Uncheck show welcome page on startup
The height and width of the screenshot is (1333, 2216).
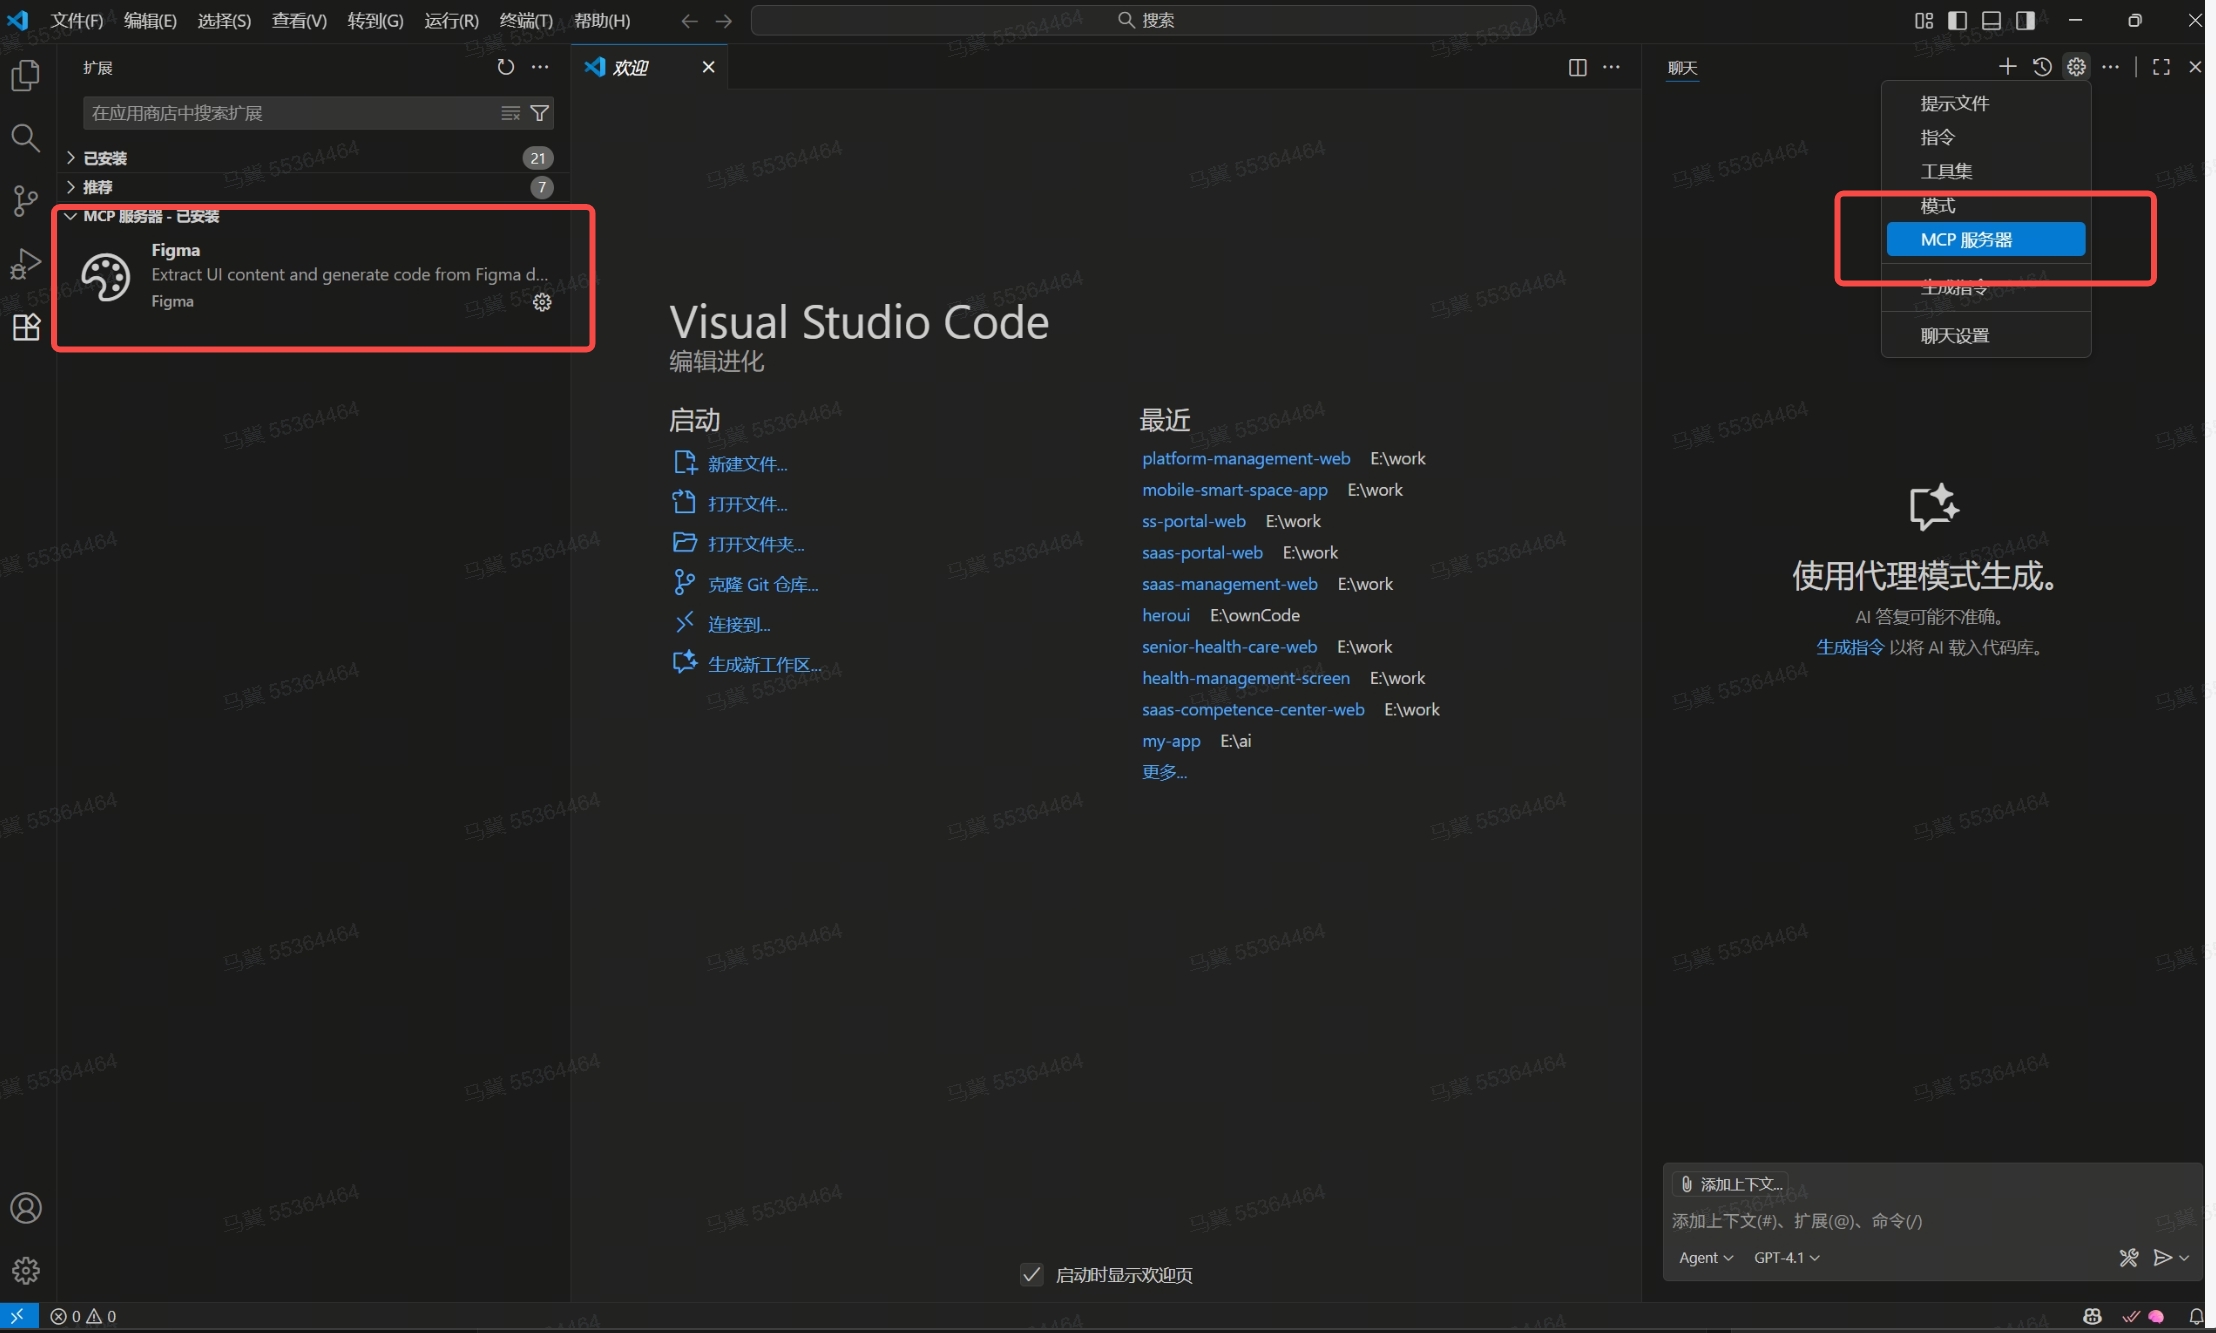click(1031, 1274)
